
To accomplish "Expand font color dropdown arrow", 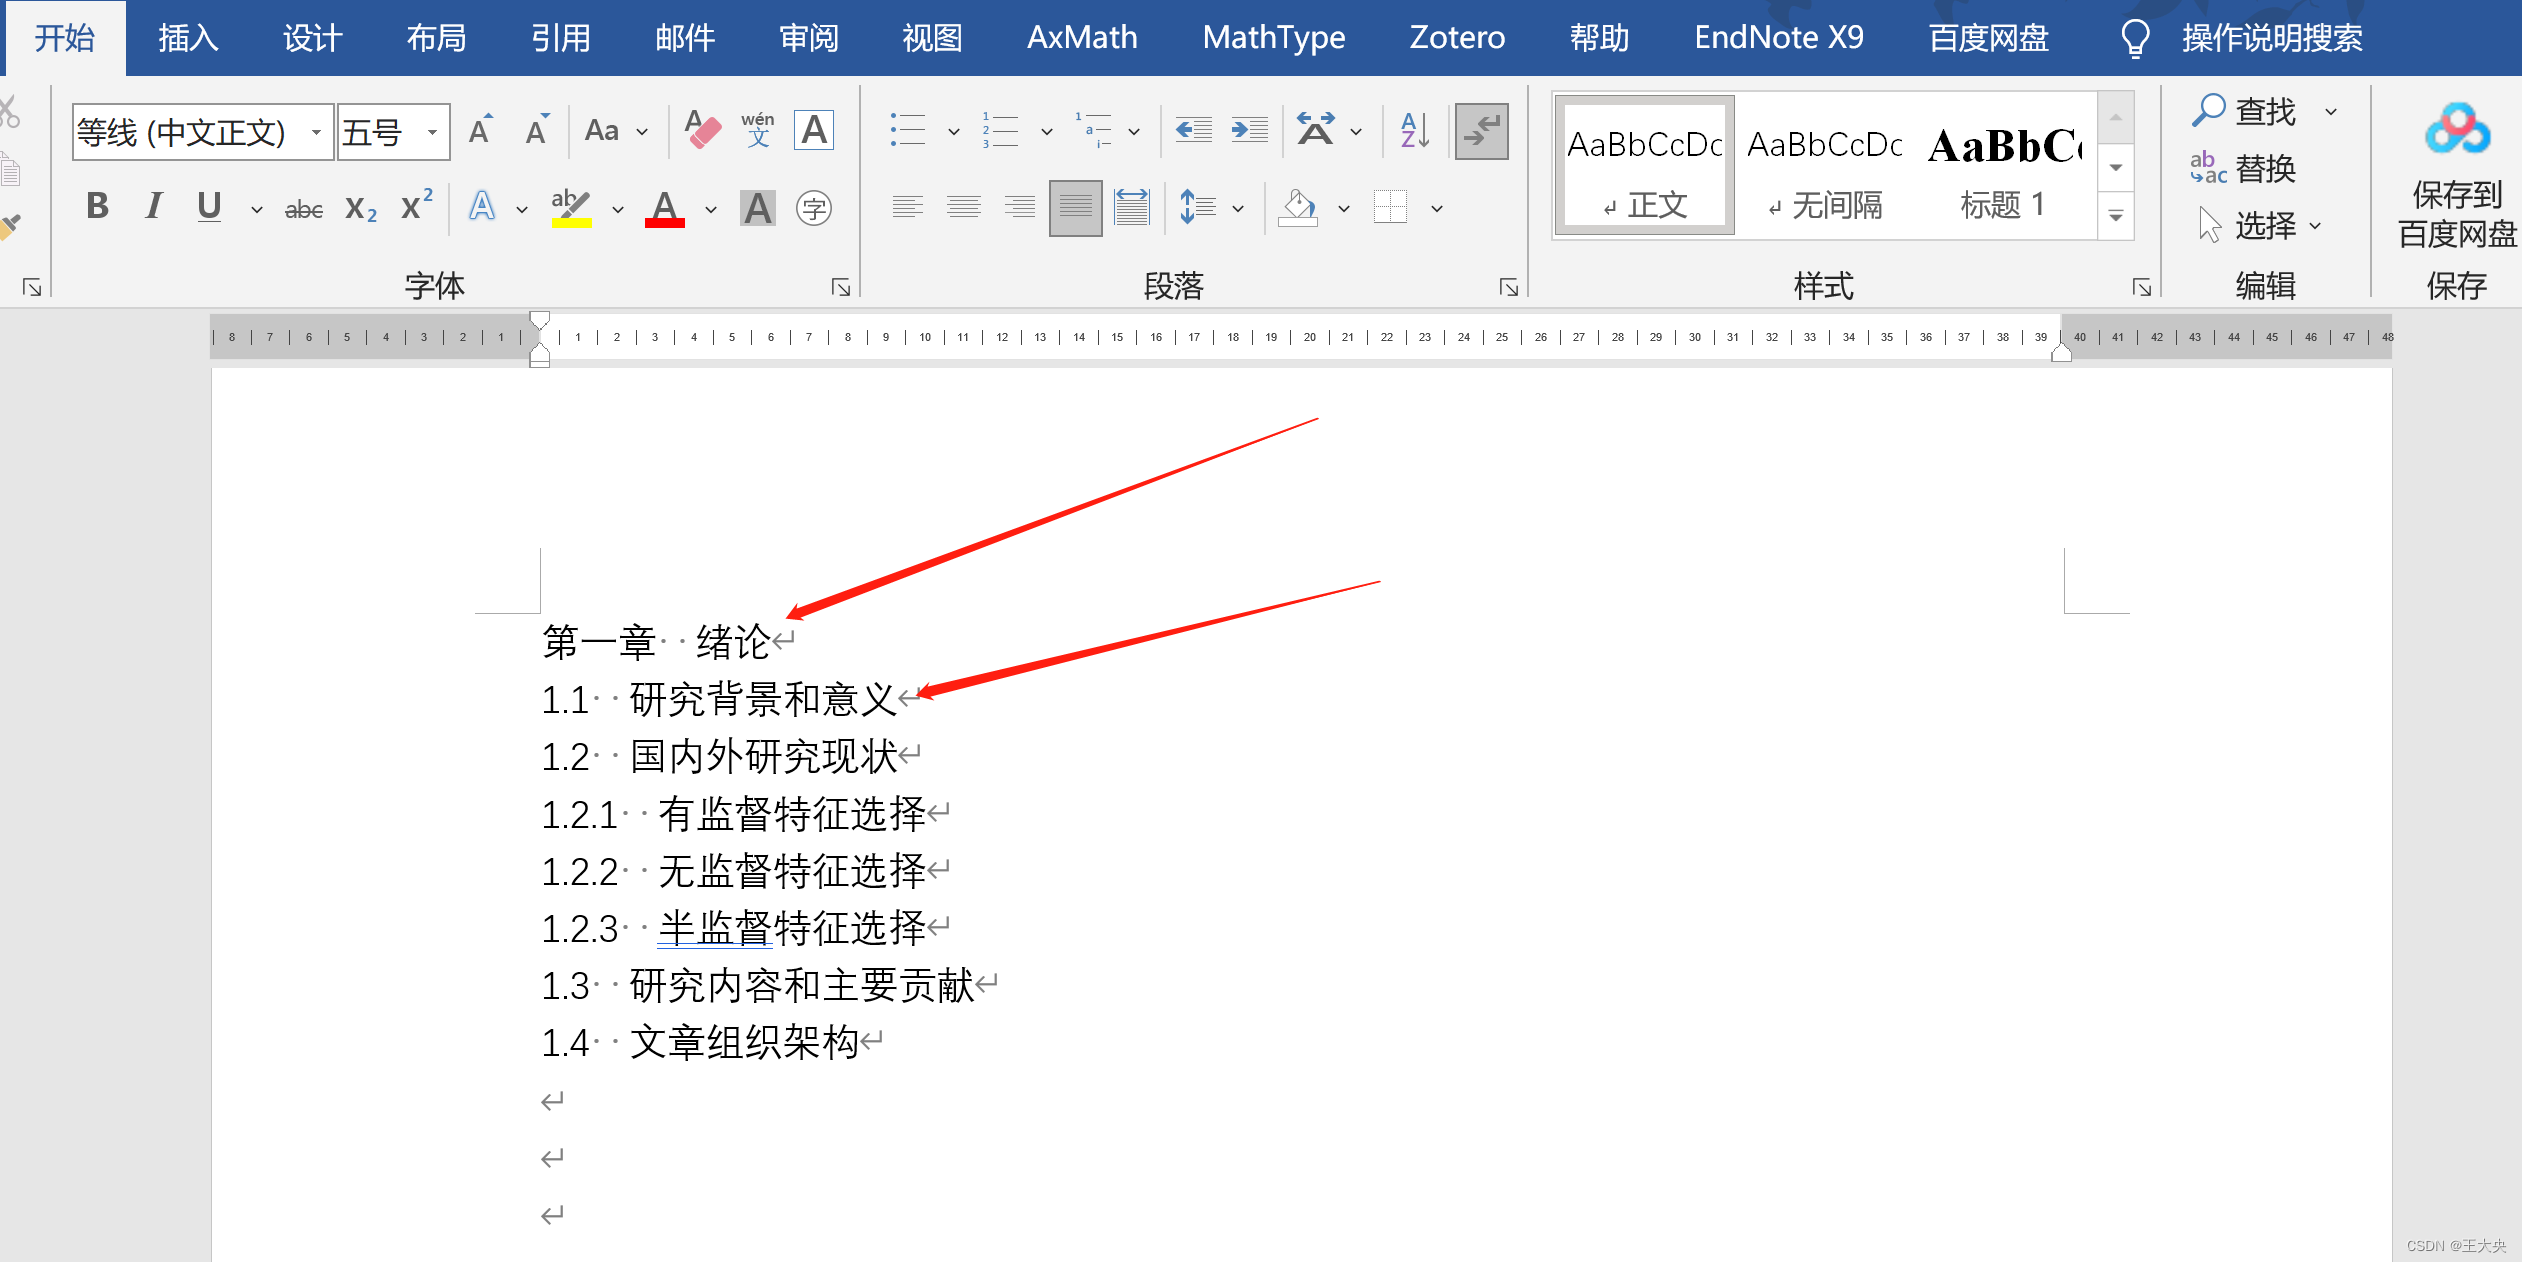I will (710, 209).
